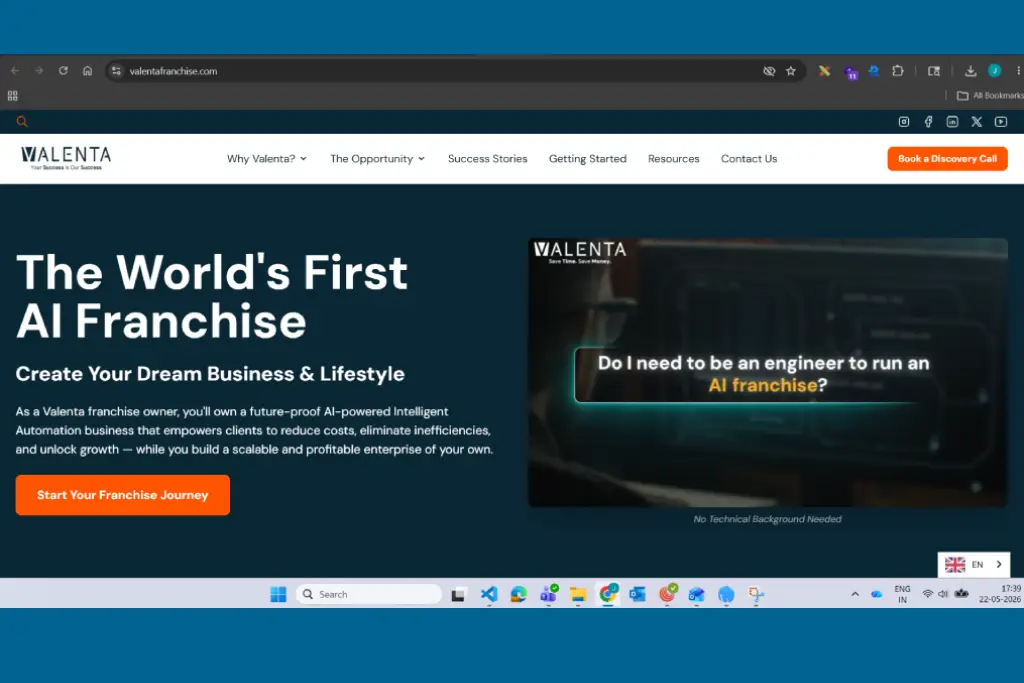
Task: Reload the page in the browser
Action: (63, 71)
